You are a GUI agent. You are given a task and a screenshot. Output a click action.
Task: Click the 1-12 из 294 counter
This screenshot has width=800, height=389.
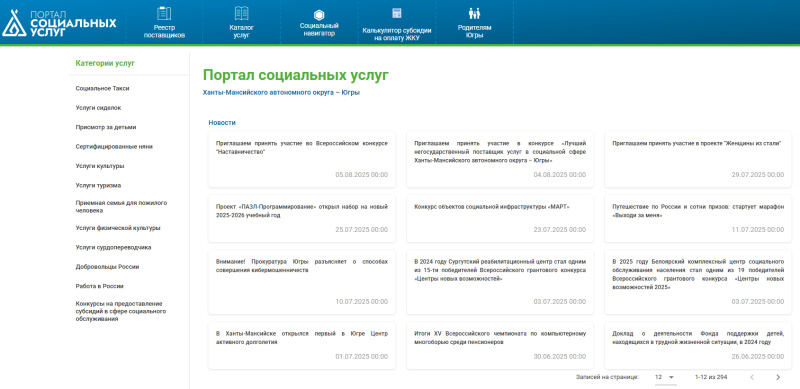tap(711, 377)
